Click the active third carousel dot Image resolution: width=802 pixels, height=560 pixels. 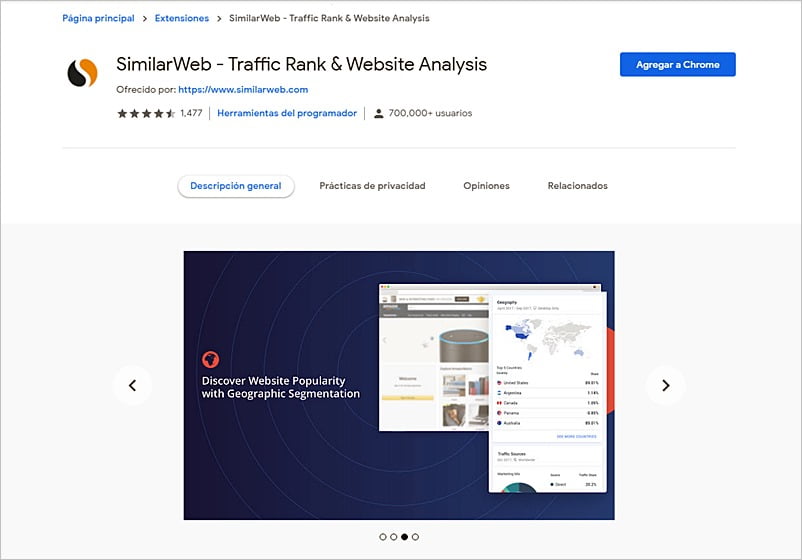[405, 537]
